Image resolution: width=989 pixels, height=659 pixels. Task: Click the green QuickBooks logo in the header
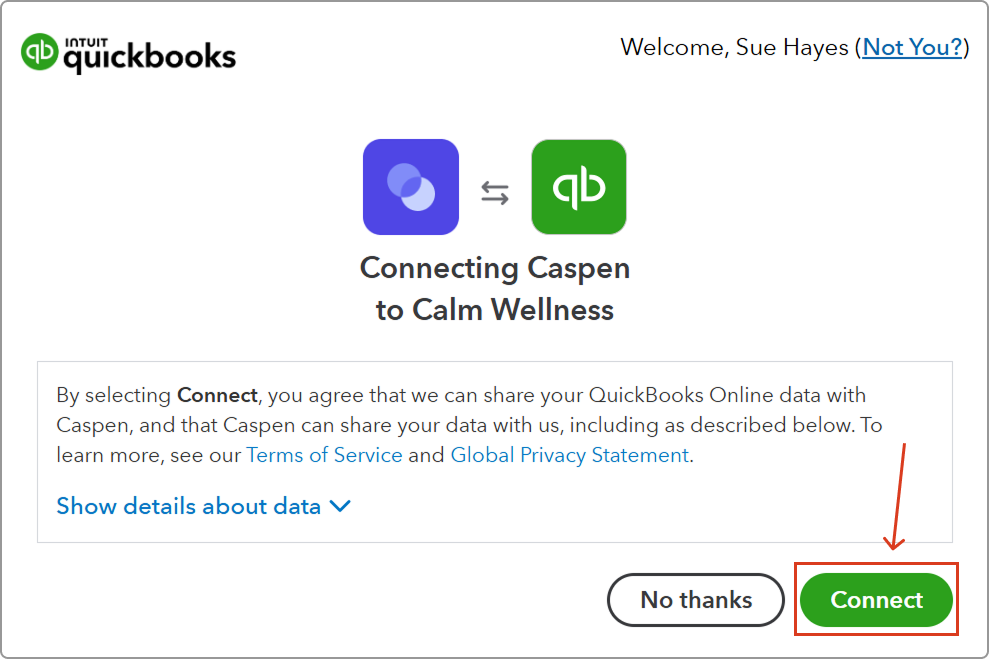[40, 53]
